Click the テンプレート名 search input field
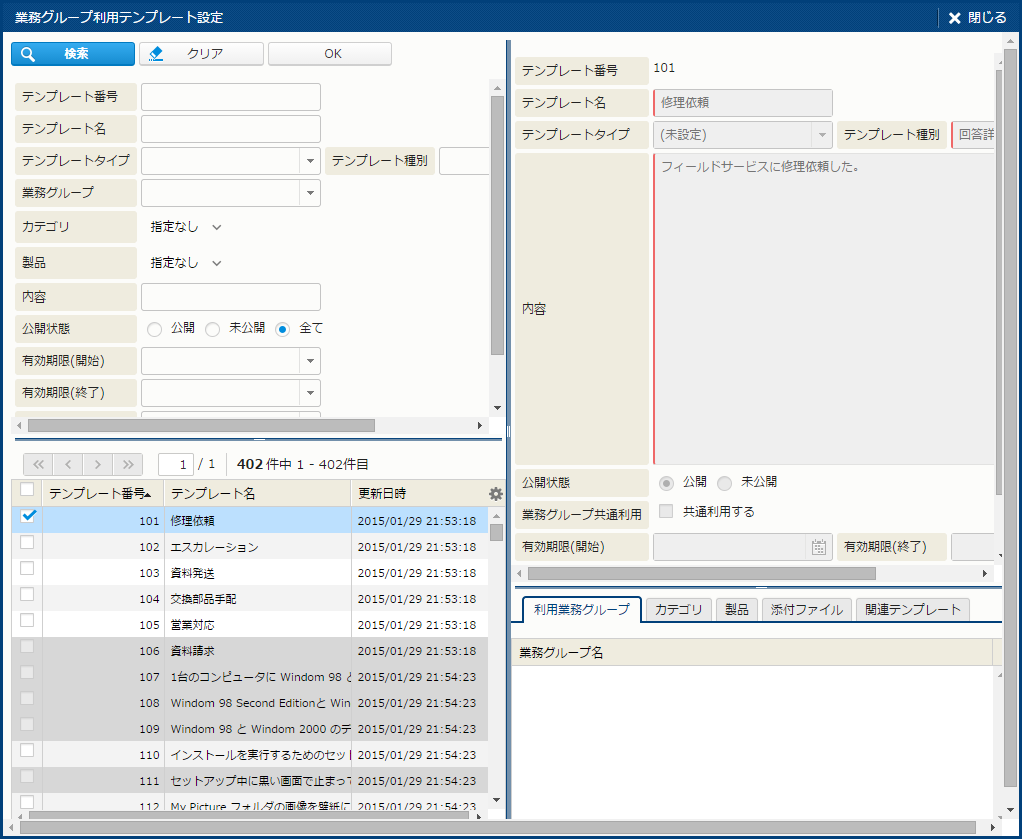 tap(231, 129)
